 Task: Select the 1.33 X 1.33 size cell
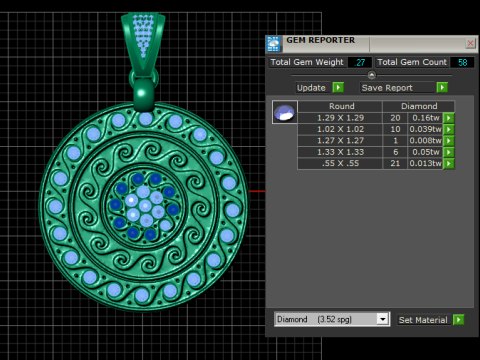click(340, 152)
